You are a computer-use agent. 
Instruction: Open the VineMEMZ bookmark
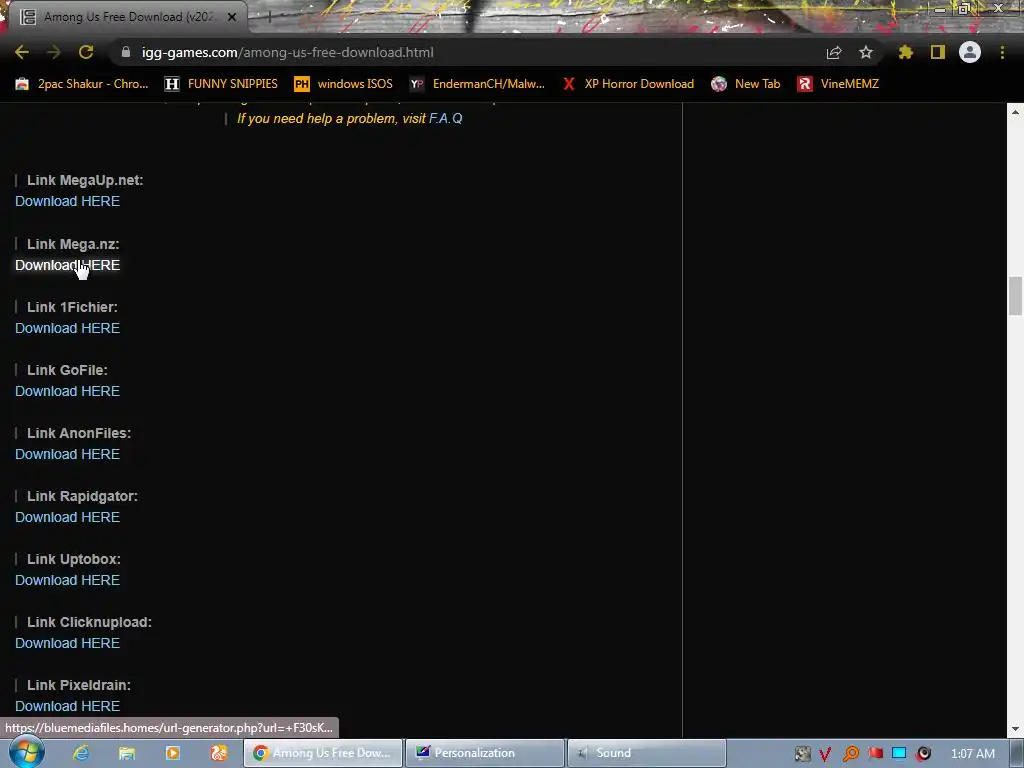click(x=839, y=84)
